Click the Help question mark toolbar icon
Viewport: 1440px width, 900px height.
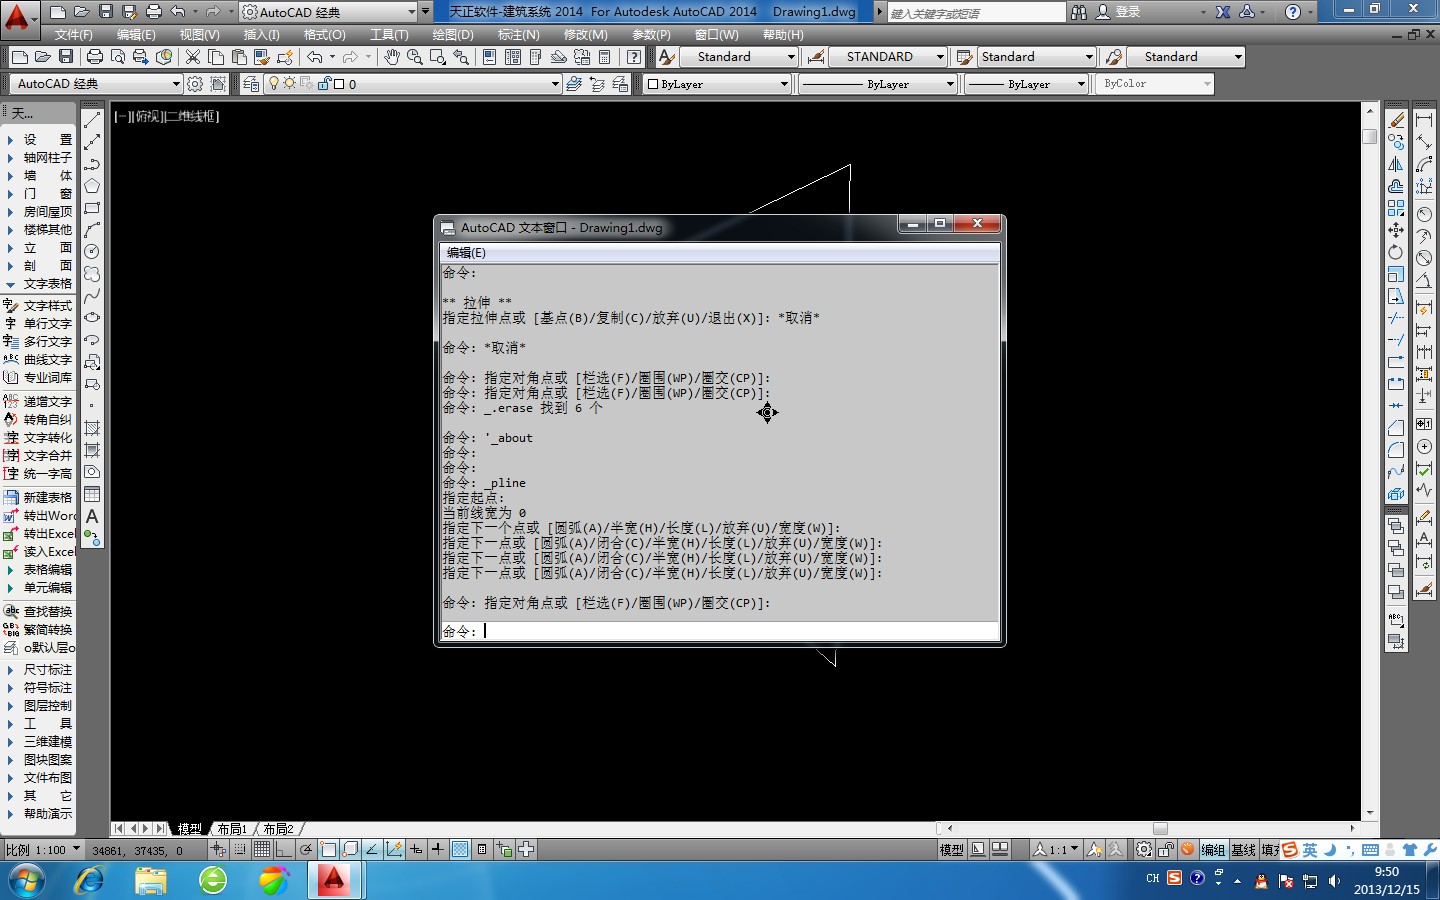point(634,57)
